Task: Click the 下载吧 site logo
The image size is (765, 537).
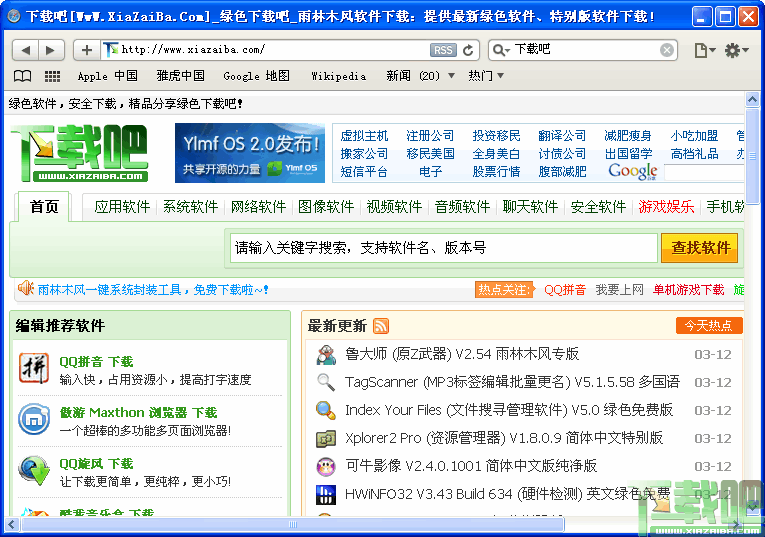Action: pos(80,153)
